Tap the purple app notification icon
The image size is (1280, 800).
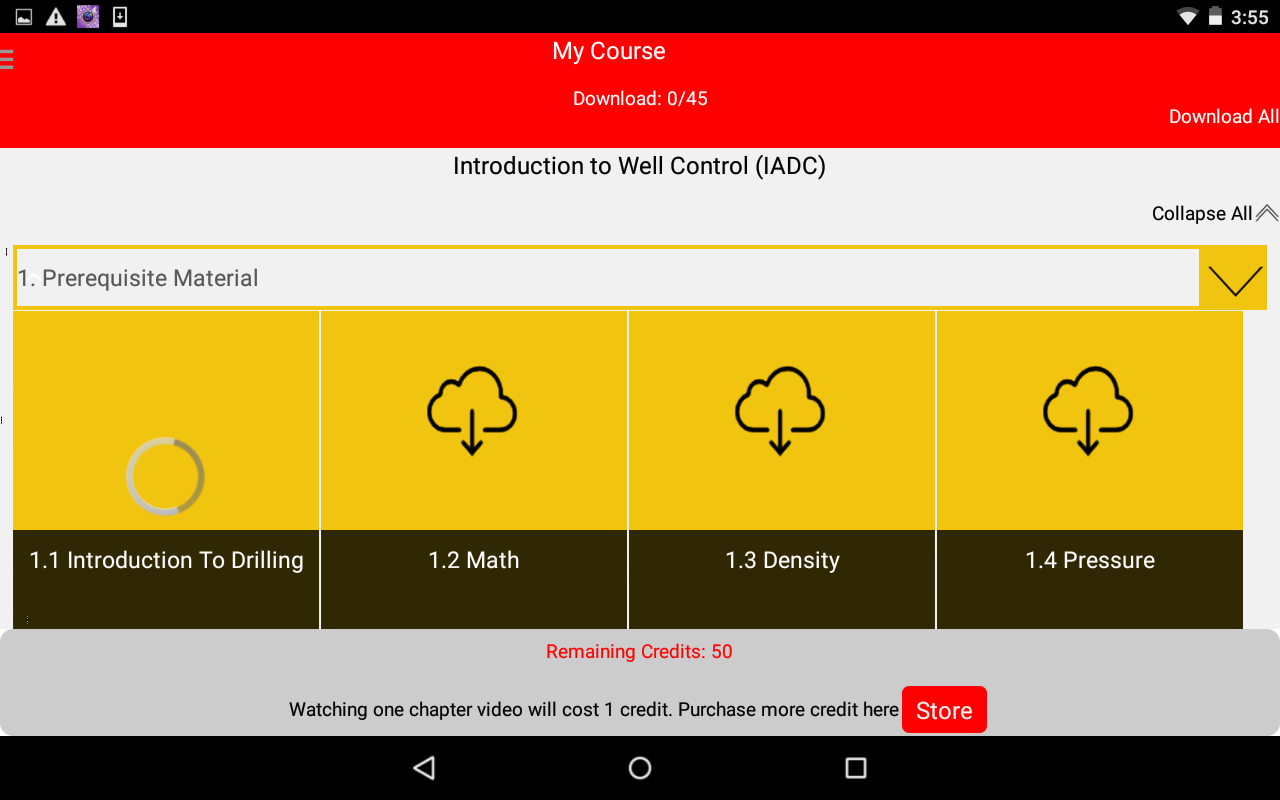point(88,16)
